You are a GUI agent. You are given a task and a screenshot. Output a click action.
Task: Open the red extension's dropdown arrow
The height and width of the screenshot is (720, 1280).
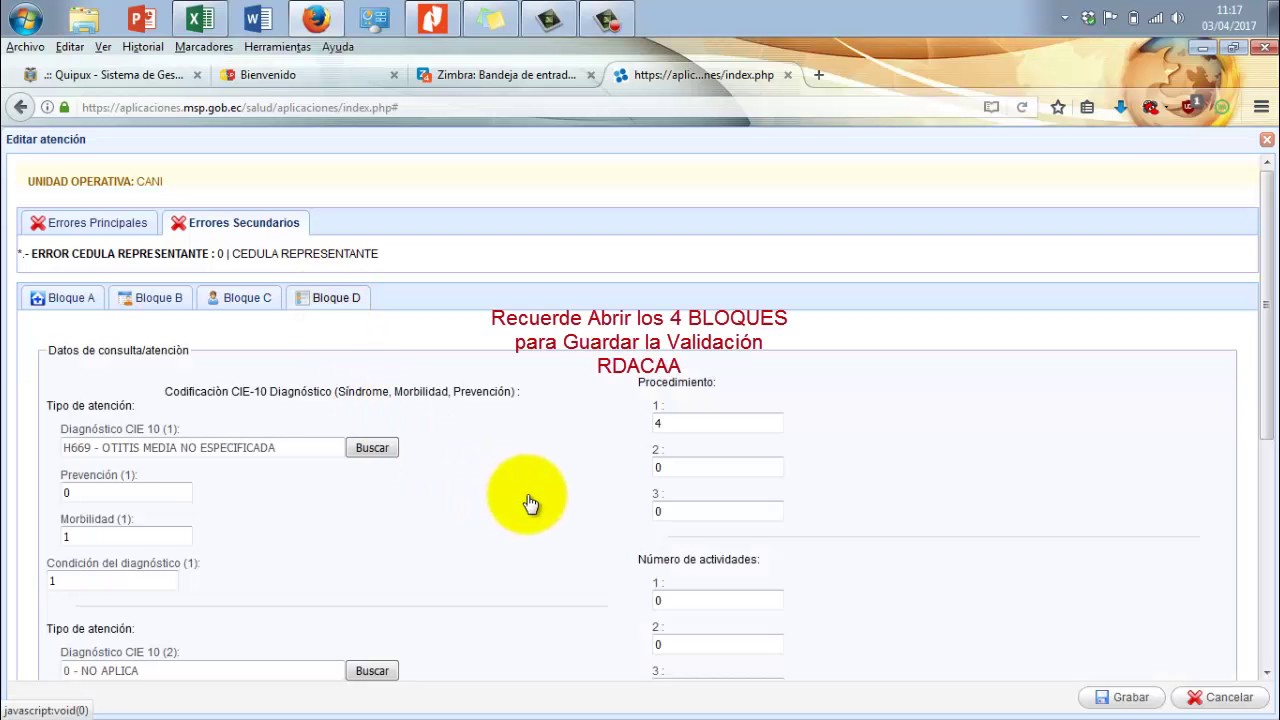click(1167, 108)
